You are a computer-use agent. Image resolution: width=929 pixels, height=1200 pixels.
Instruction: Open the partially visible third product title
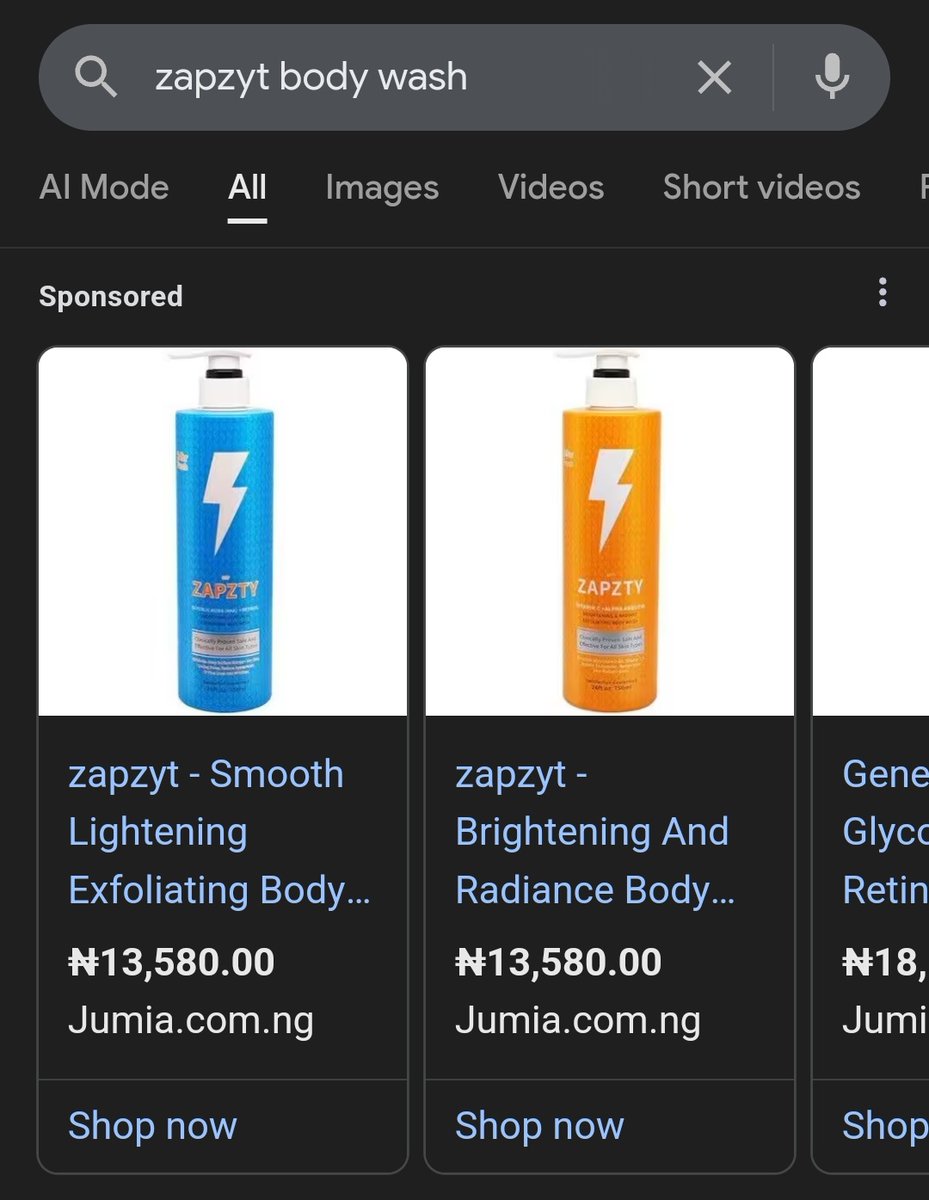885,832
